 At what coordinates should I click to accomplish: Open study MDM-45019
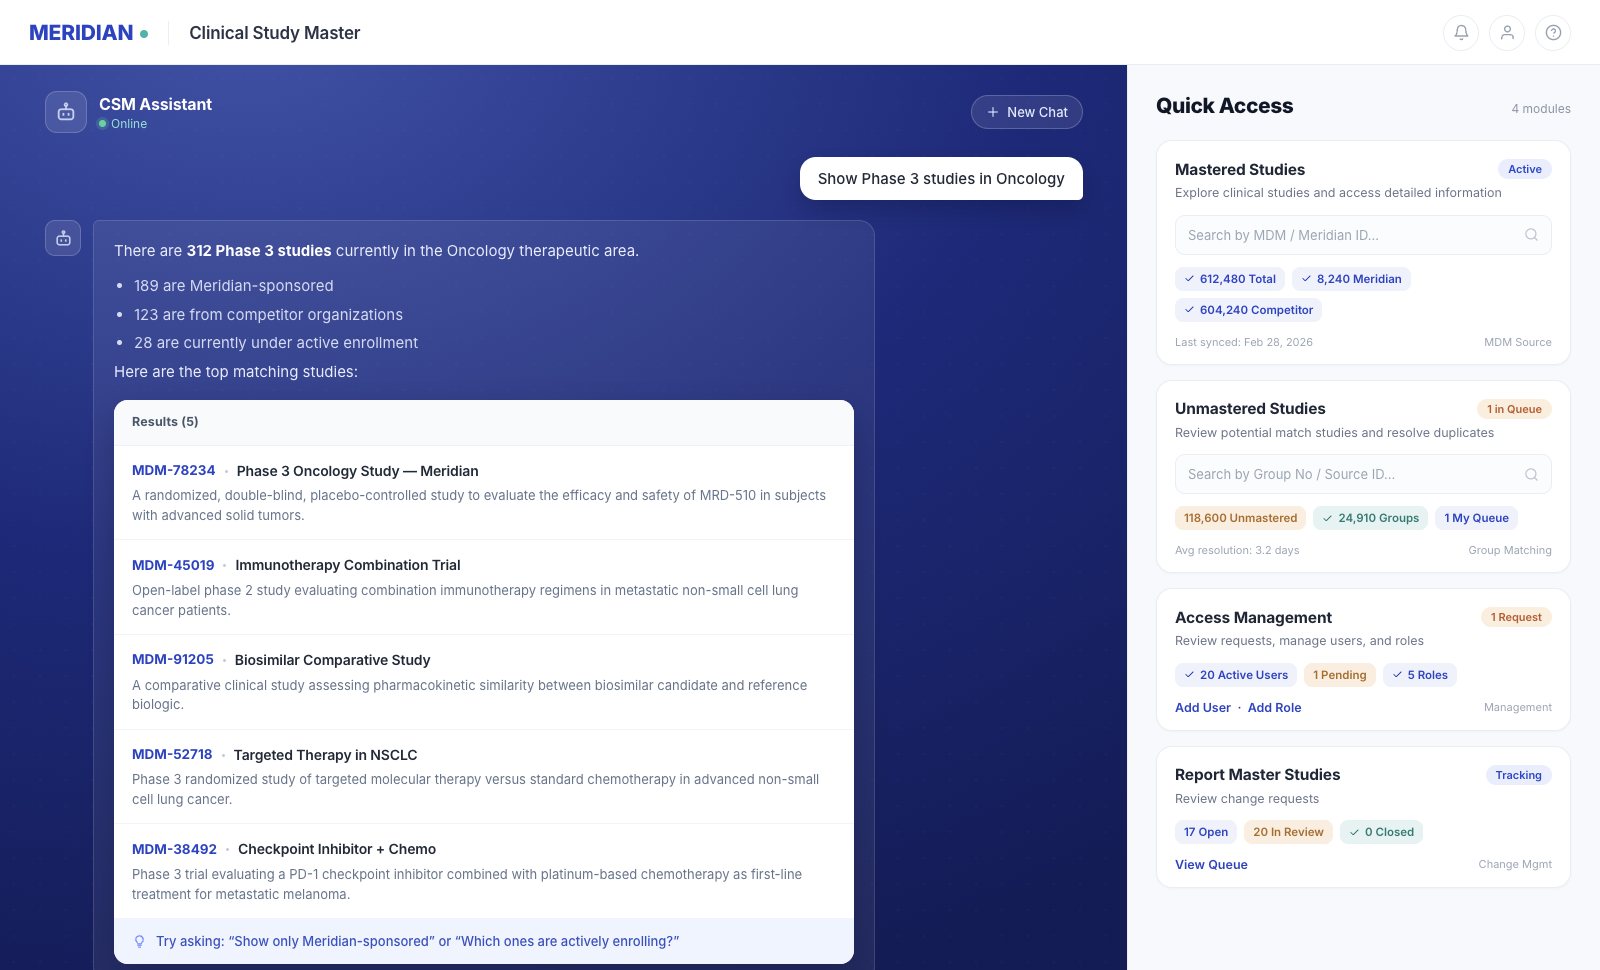(x=173, y=565)
